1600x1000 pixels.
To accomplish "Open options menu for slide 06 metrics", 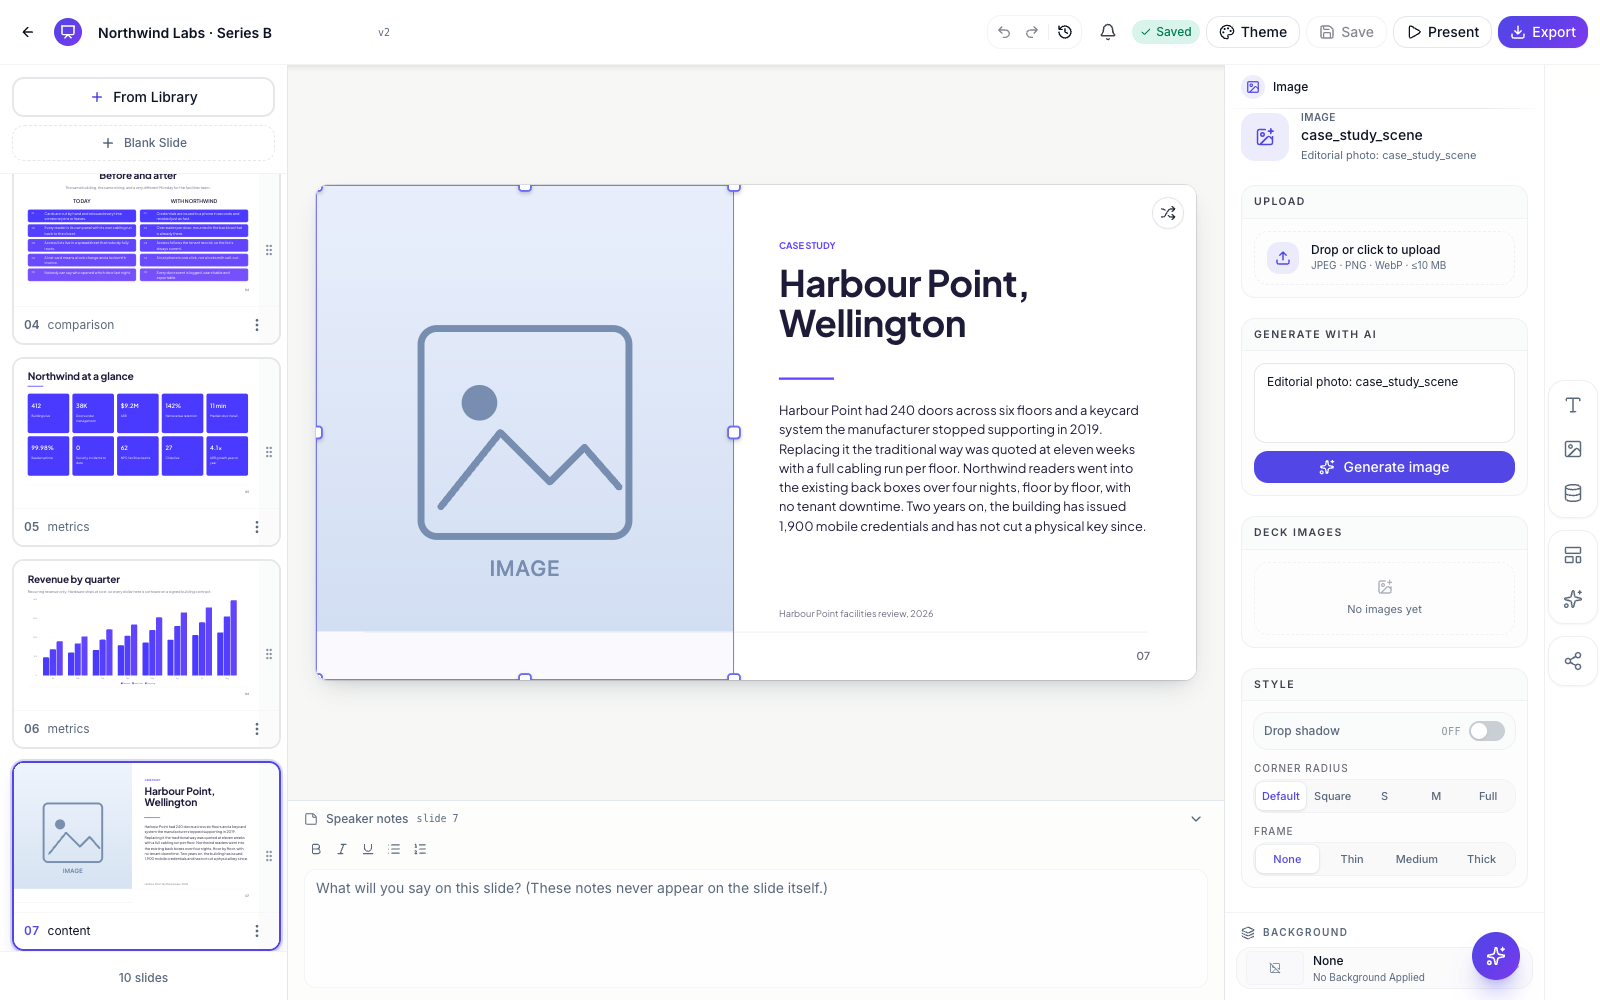I will click(x=257, y=729).
